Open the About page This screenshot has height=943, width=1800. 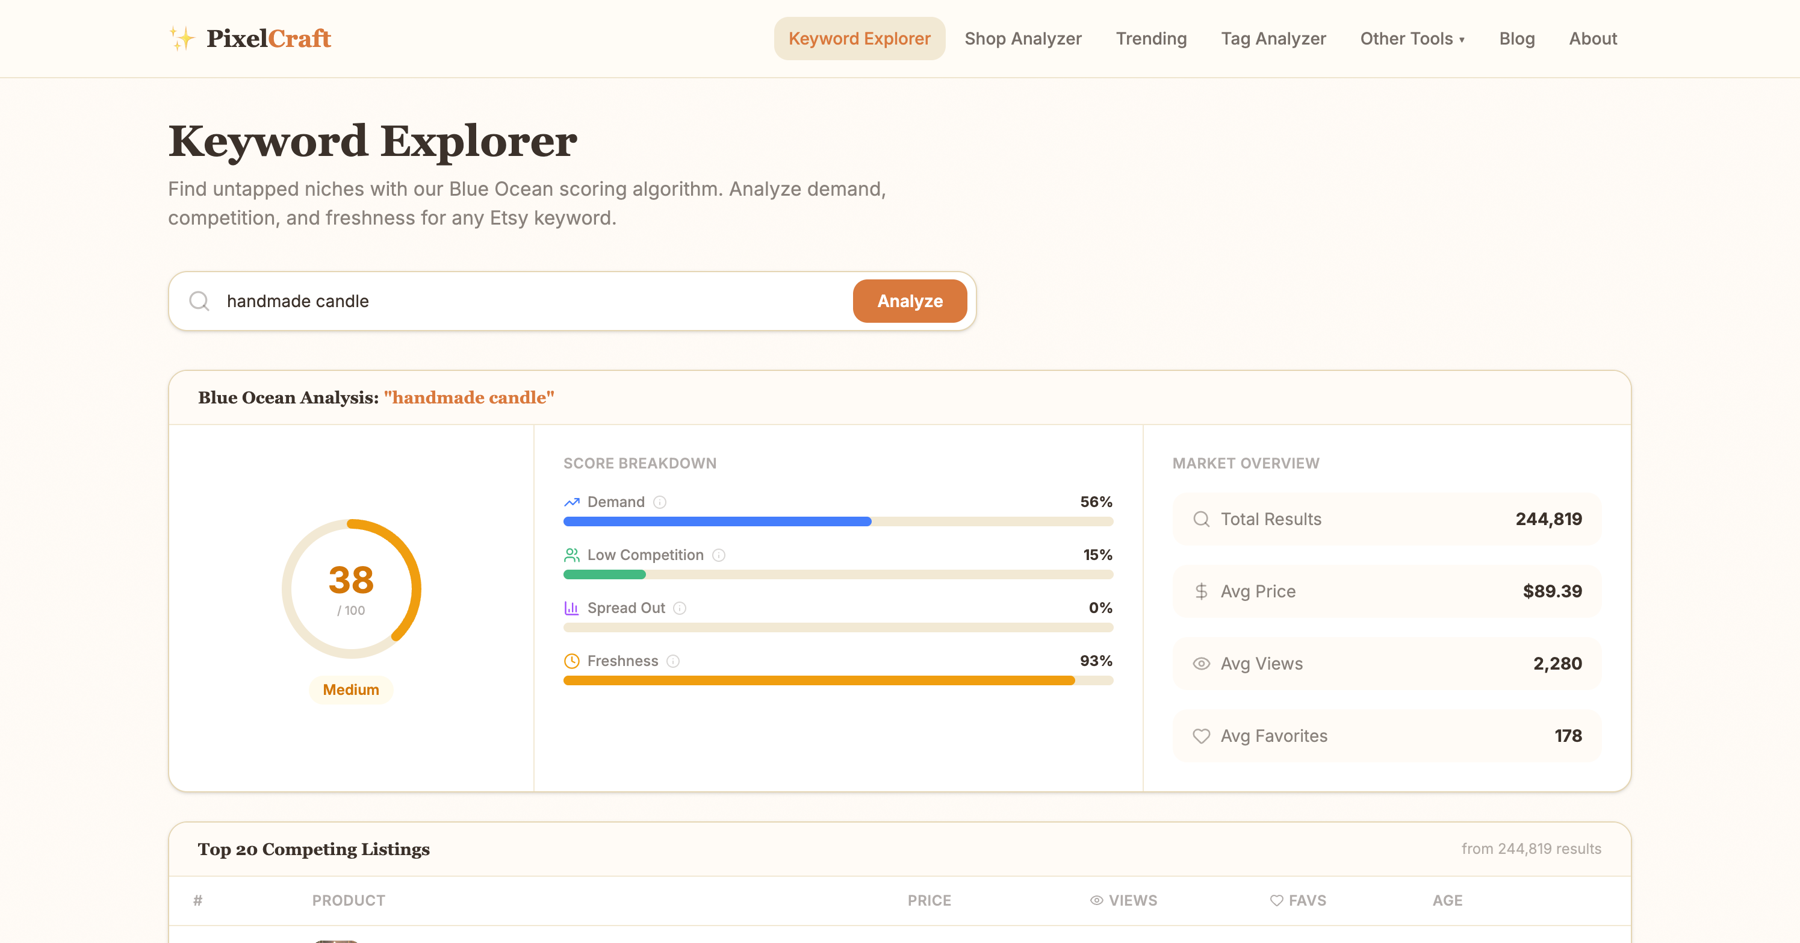click(x=1593, y=39)
